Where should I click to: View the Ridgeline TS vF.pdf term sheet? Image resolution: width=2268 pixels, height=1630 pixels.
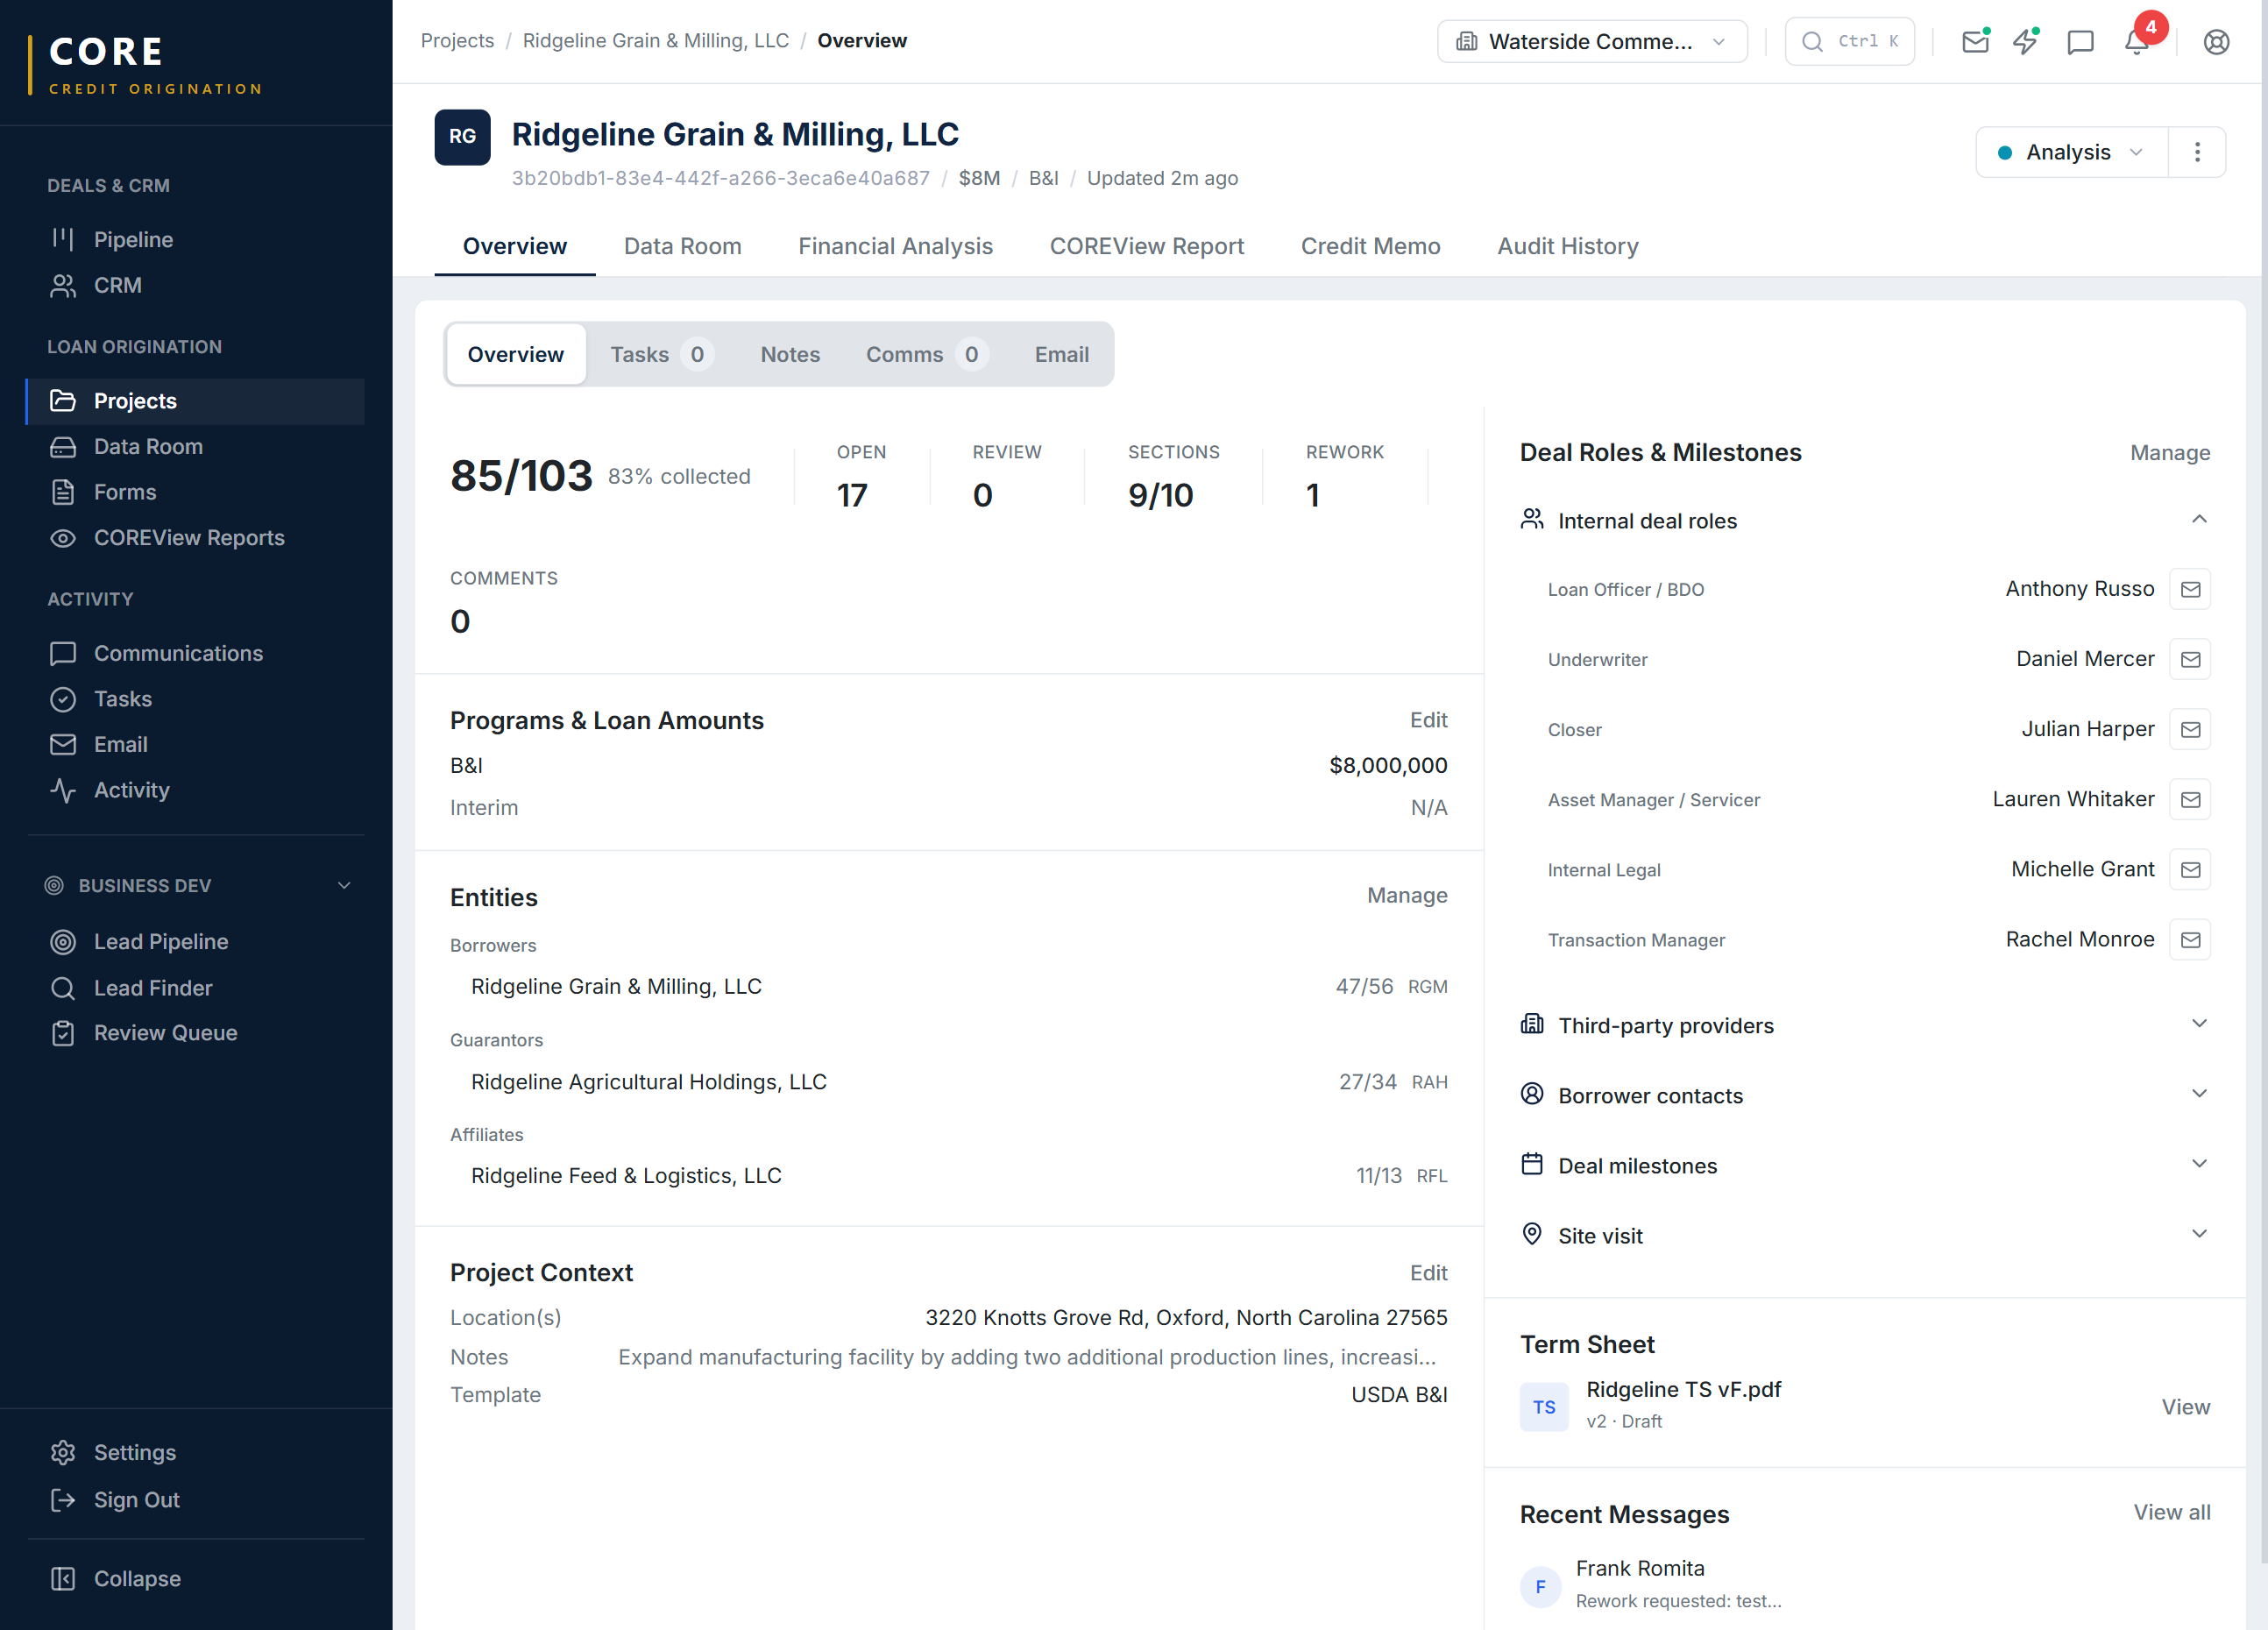click(2186, 1406)
